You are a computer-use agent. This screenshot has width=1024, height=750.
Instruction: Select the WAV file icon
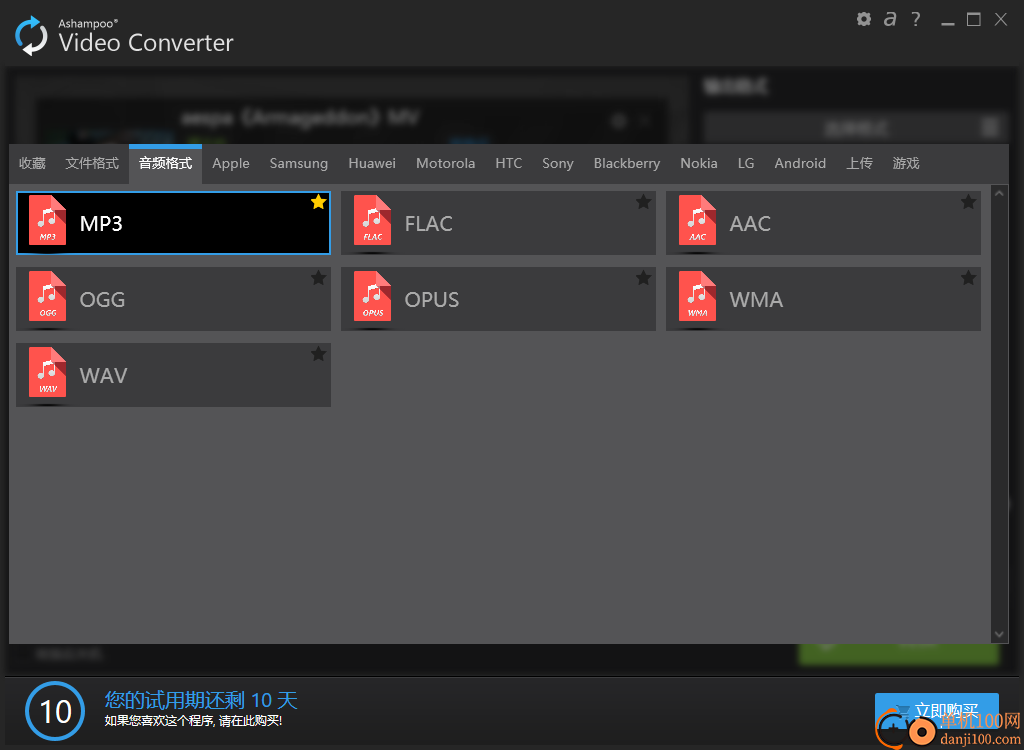pyautogui.click(x=48, y=372)
